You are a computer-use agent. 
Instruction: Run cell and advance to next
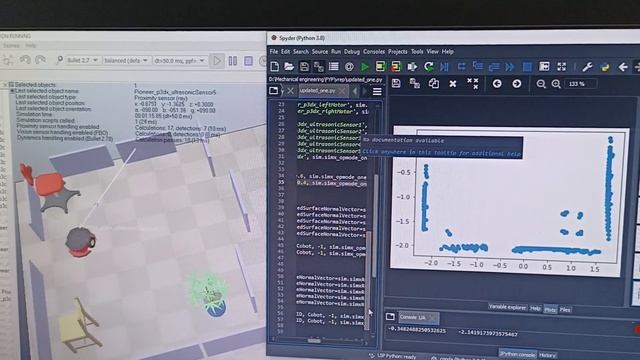tap(396, 67)
